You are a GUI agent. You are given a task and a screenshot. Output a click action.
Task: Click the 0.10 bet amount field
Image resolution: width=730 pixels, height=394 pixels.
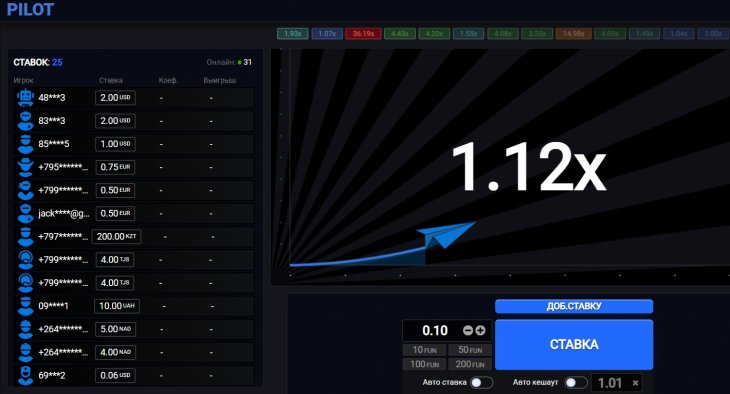tap(434, 331)
